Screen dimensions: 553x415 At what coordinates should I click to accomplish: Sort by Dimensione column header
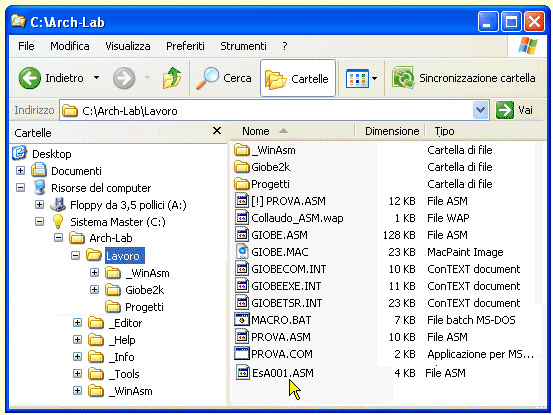[x=392, y=131]
